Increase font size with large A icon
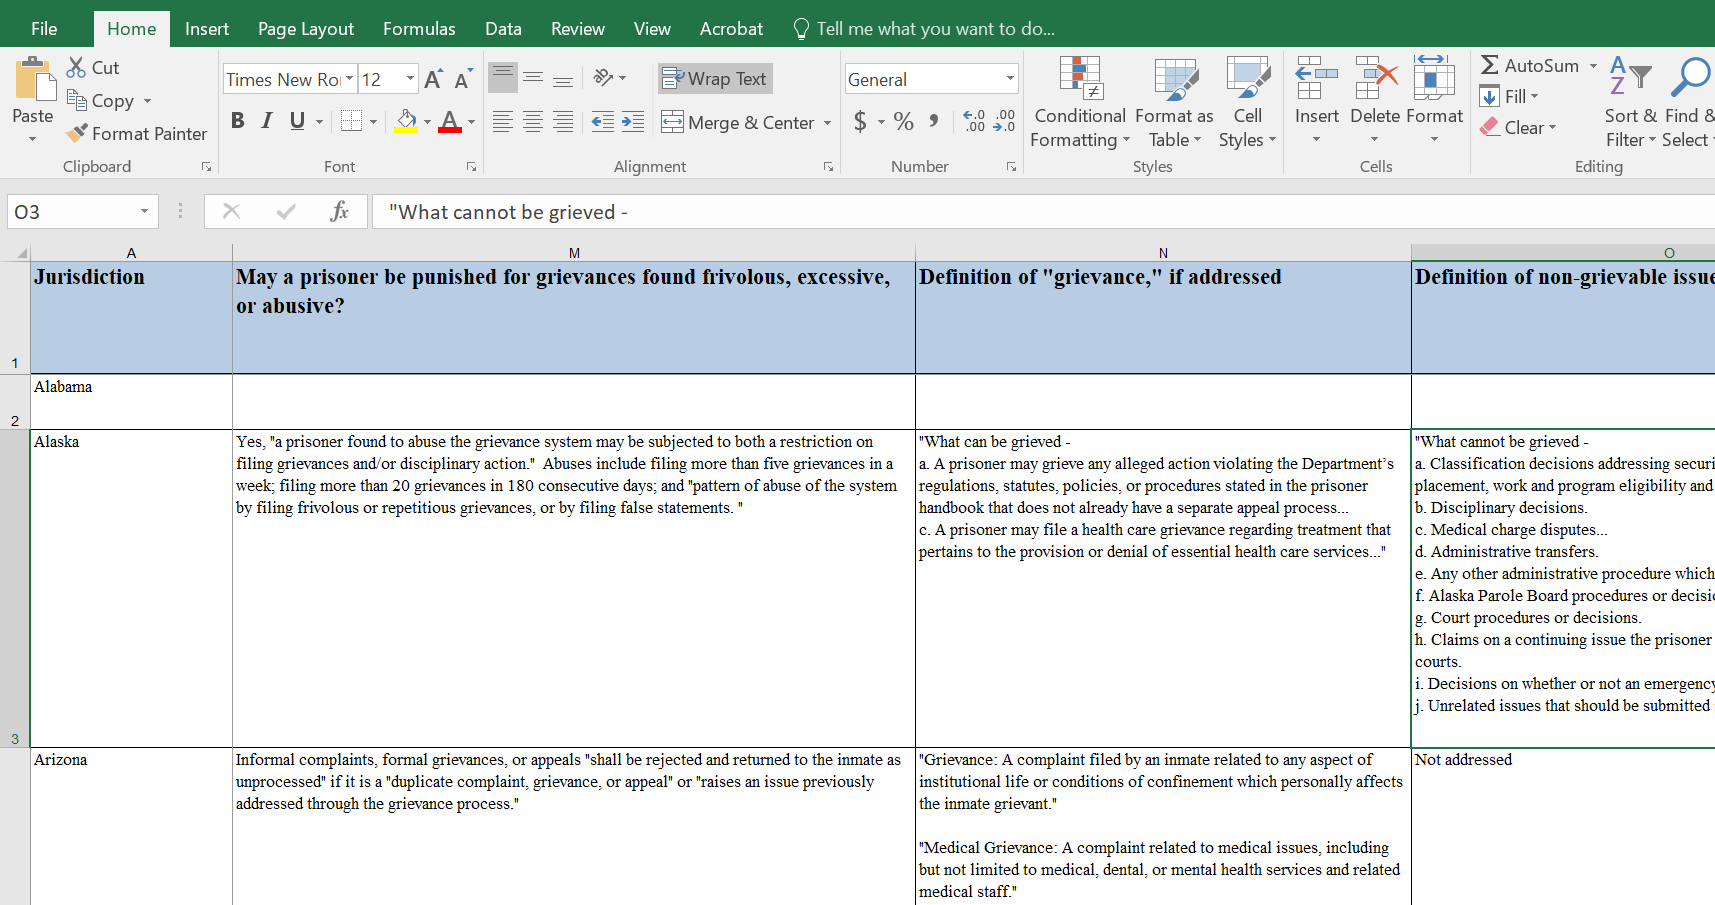The width and height of the screenshot is (1715, 905). tap(433, 79)
